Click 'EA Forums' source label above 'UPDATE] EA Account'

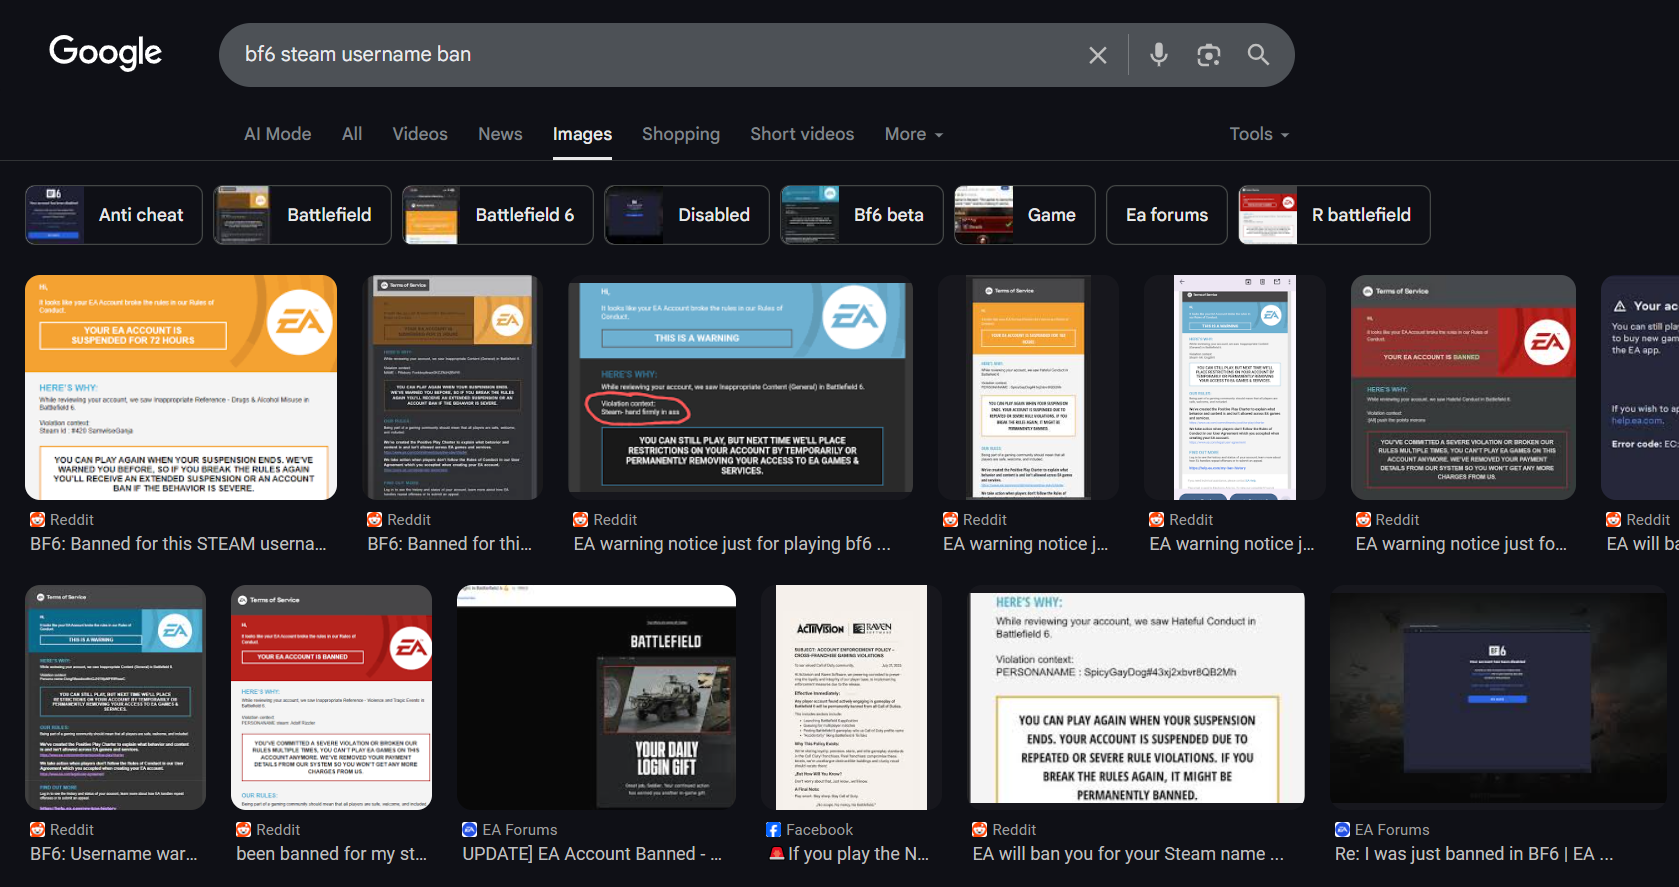[520, 830]
